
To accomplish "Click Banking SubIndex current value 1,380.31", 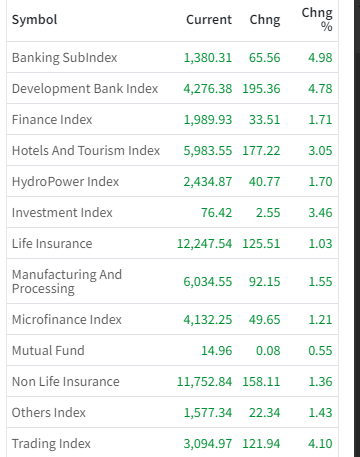I will click(208, 58).
